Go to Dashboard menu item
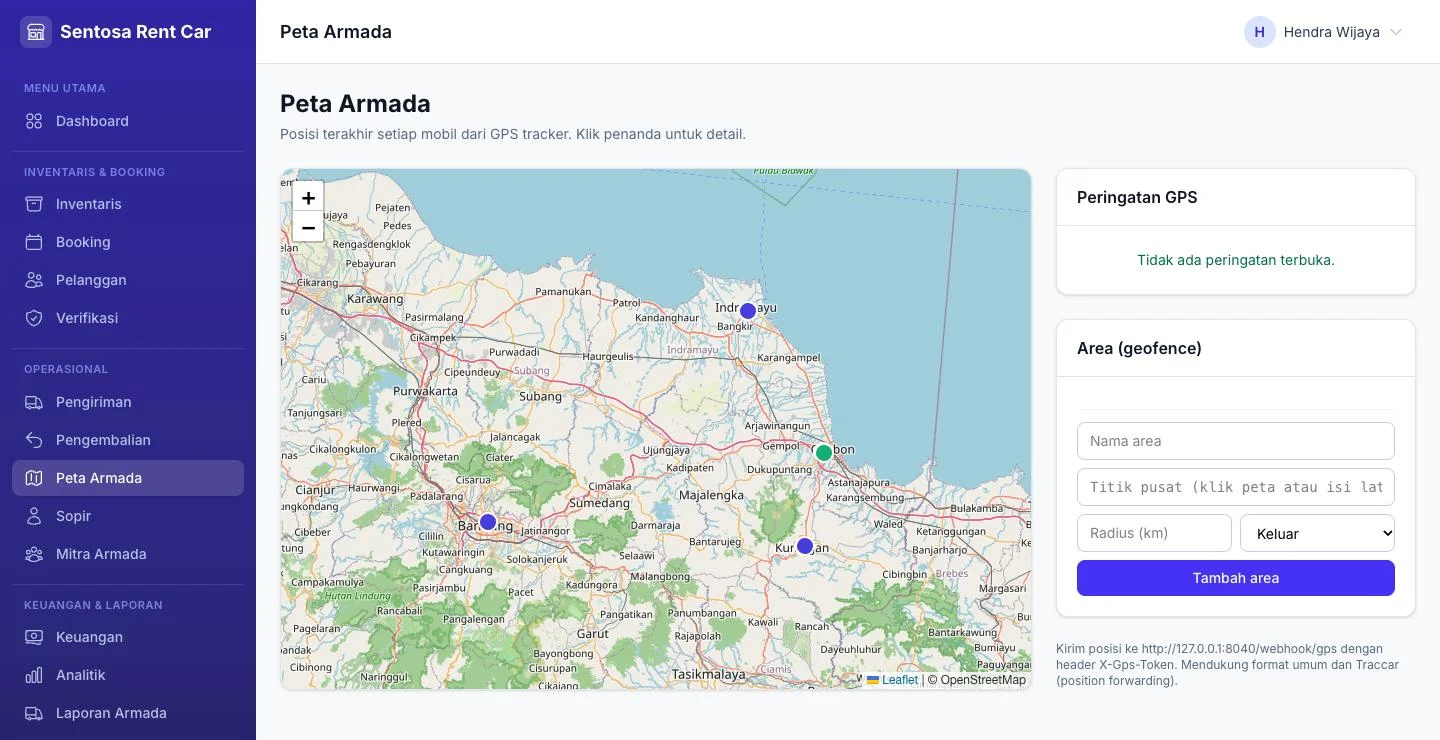 pyautogui.click(x=128, y=121)
